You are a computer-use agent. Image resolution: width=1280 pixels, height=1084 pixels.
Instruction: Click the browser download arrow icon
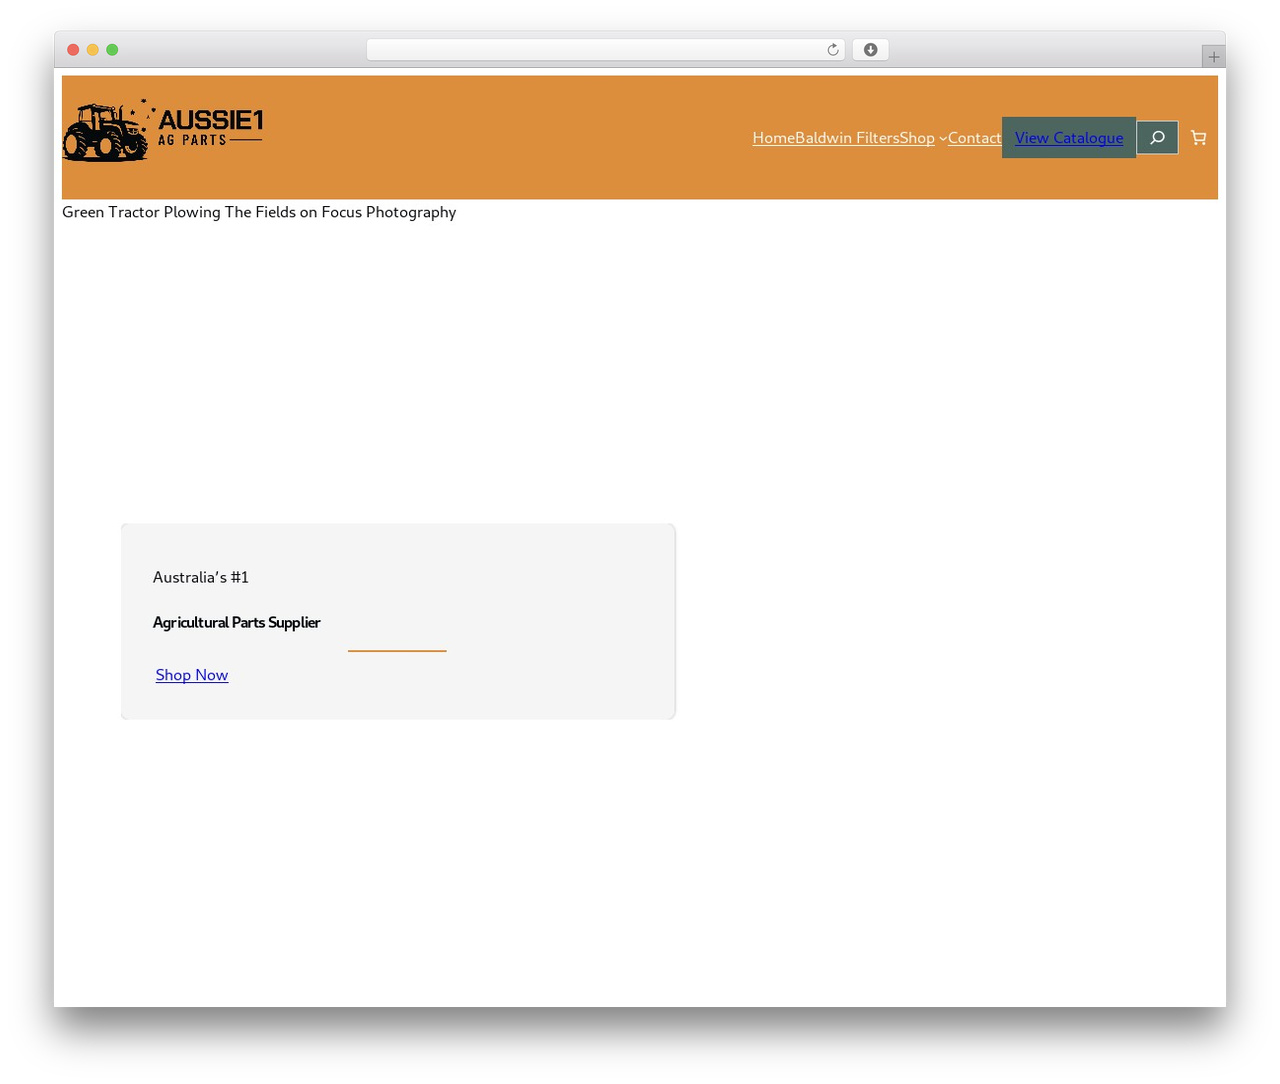coord(870,50)
